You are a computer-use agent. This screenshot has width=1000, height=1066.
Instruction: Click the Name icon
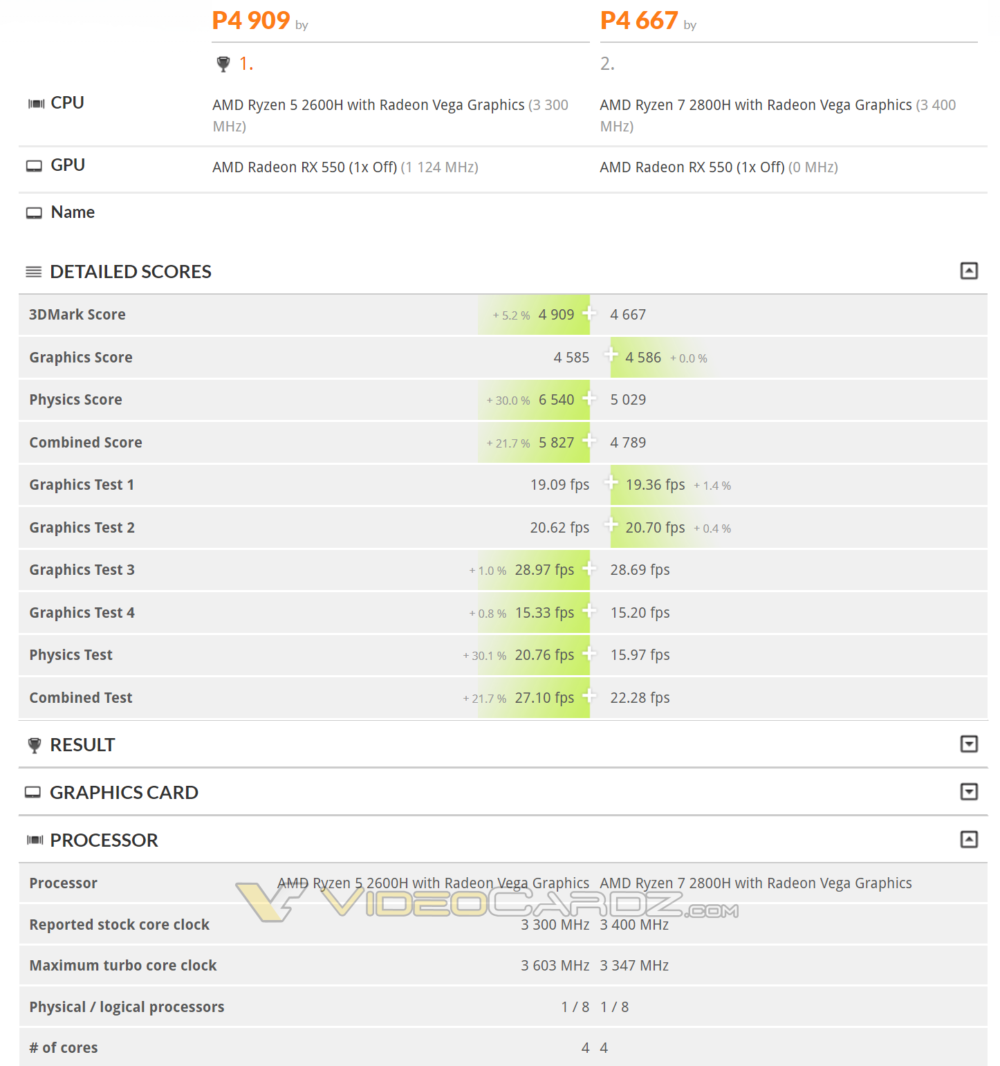coord(33,212)
